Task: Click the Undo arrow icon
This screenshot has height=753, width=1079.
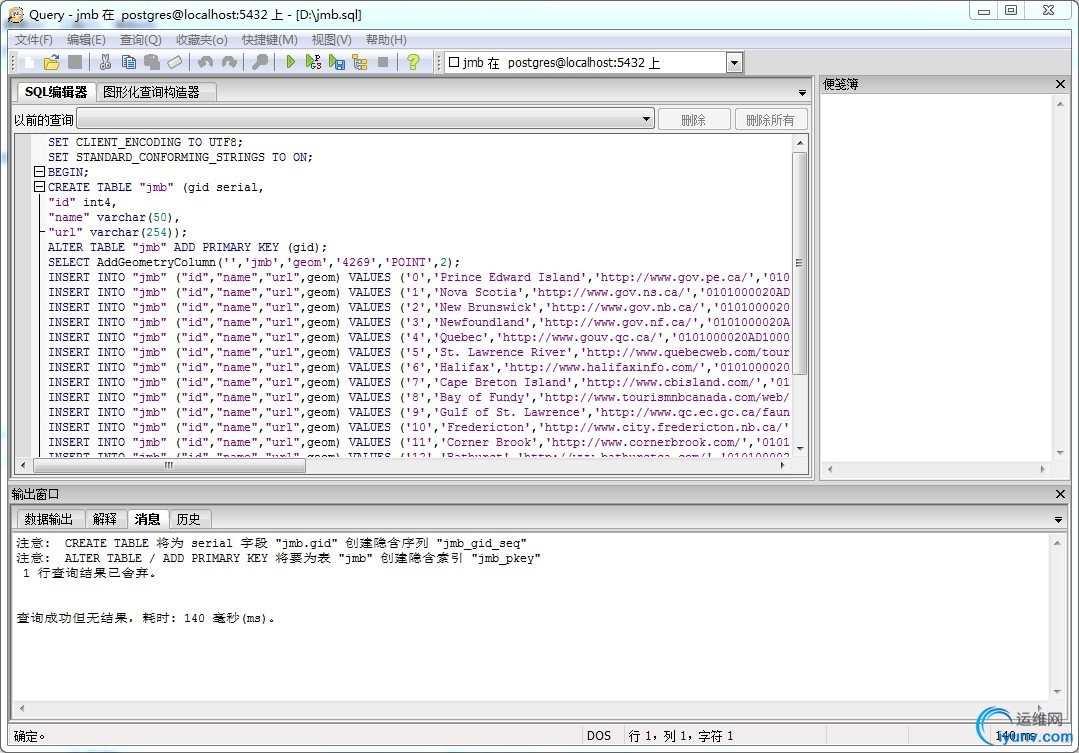Action: (205, 62)
